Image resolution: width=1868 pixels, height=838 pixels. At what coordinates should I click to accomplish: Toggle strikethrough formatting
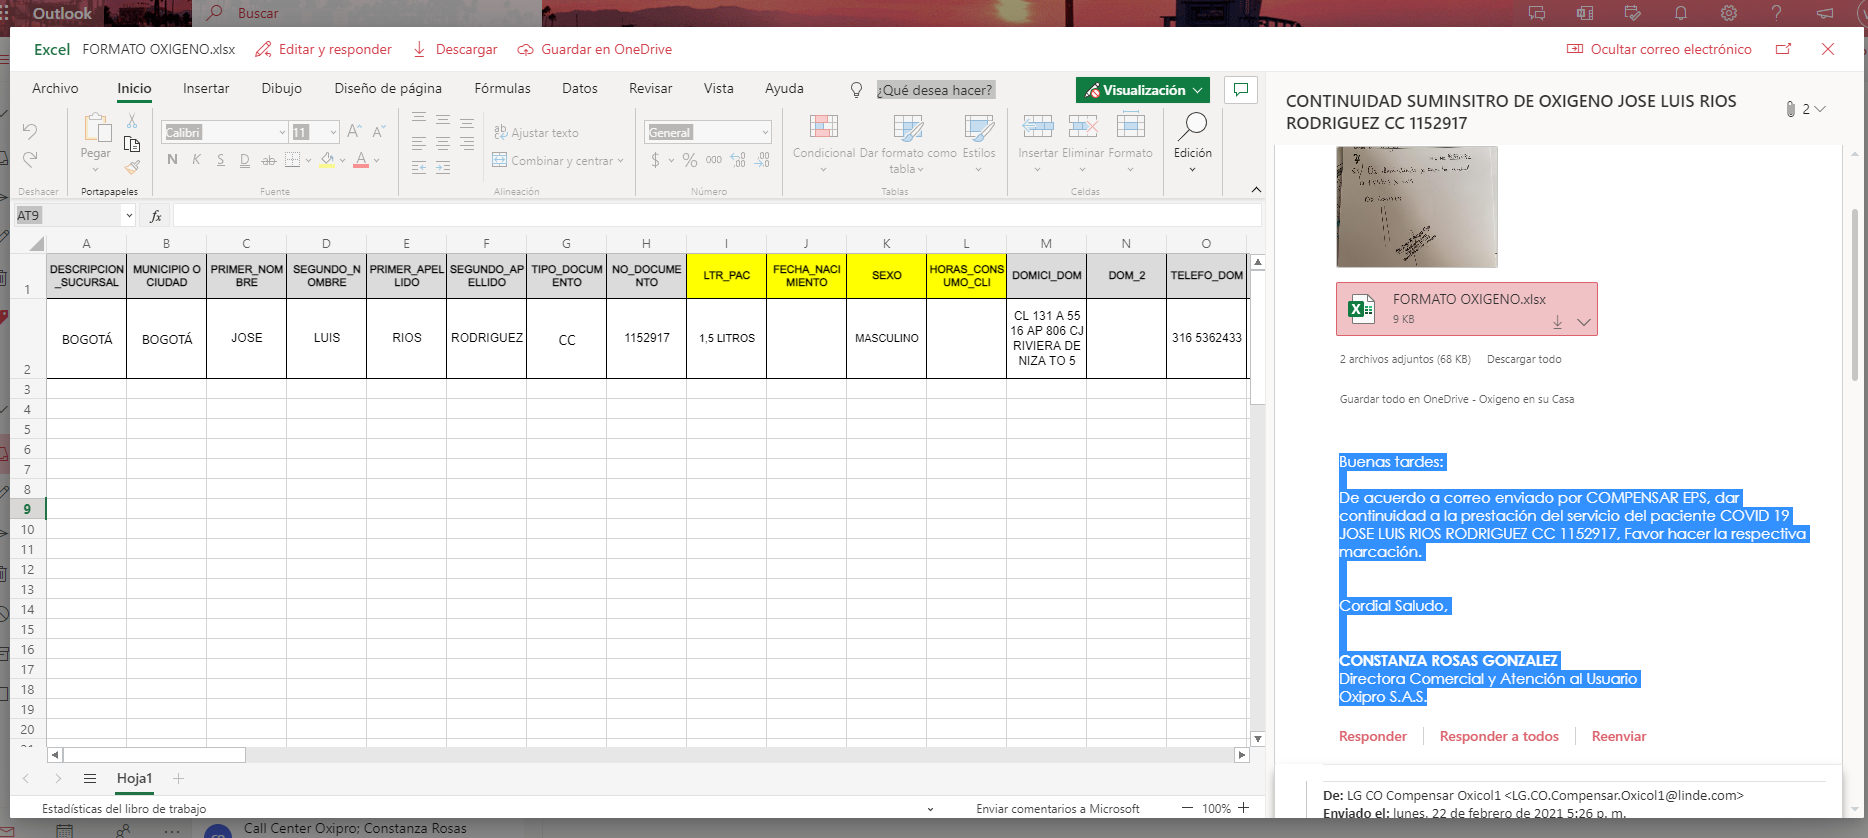(x=269, y=160)
